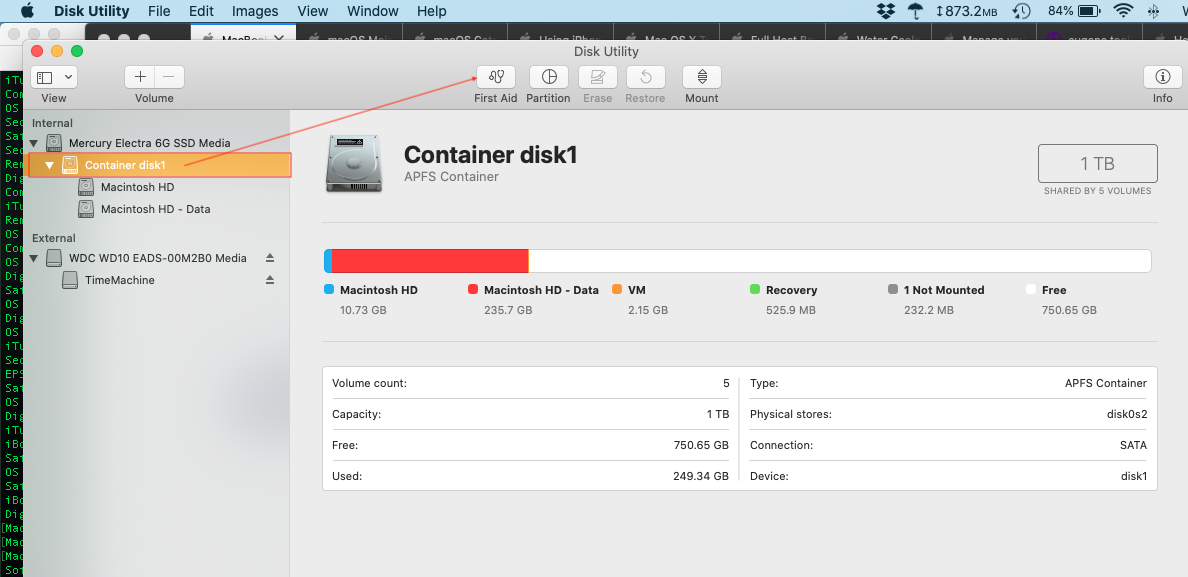Screen dimensions: 1188x577
Task: Remove volume with the minus button
Action: pyautogui.click(x=169, y=77)
